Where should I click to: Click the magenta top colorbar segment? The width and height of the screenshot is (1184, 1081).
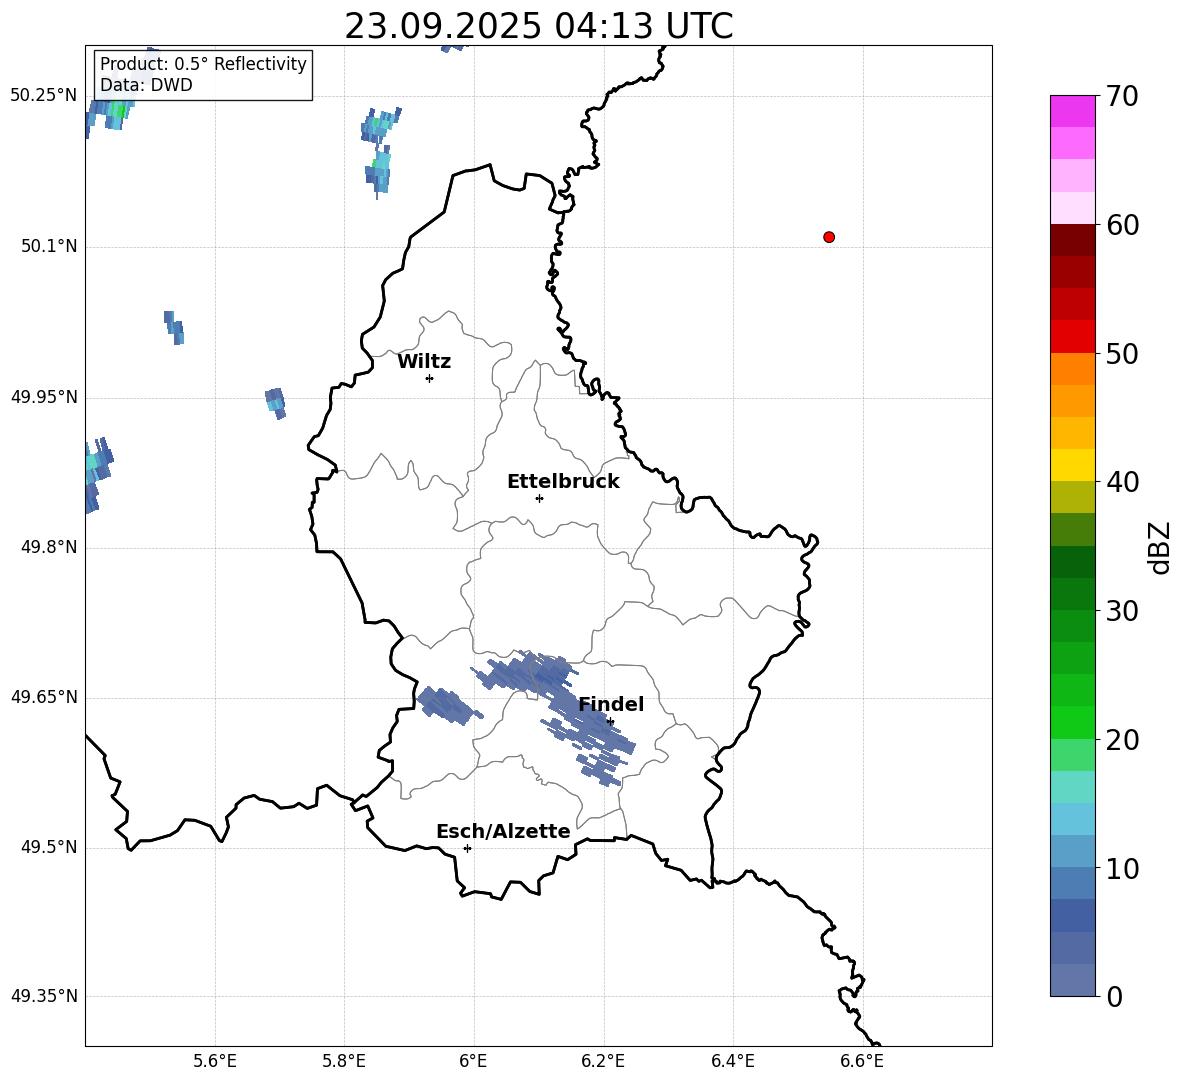pos(1073,111)
